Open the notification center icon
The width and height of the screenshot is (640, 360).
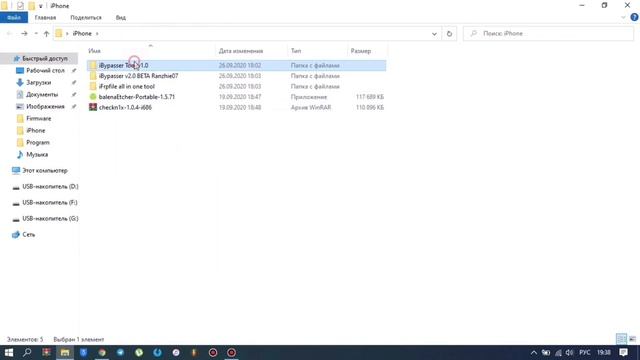pos(623,353)
